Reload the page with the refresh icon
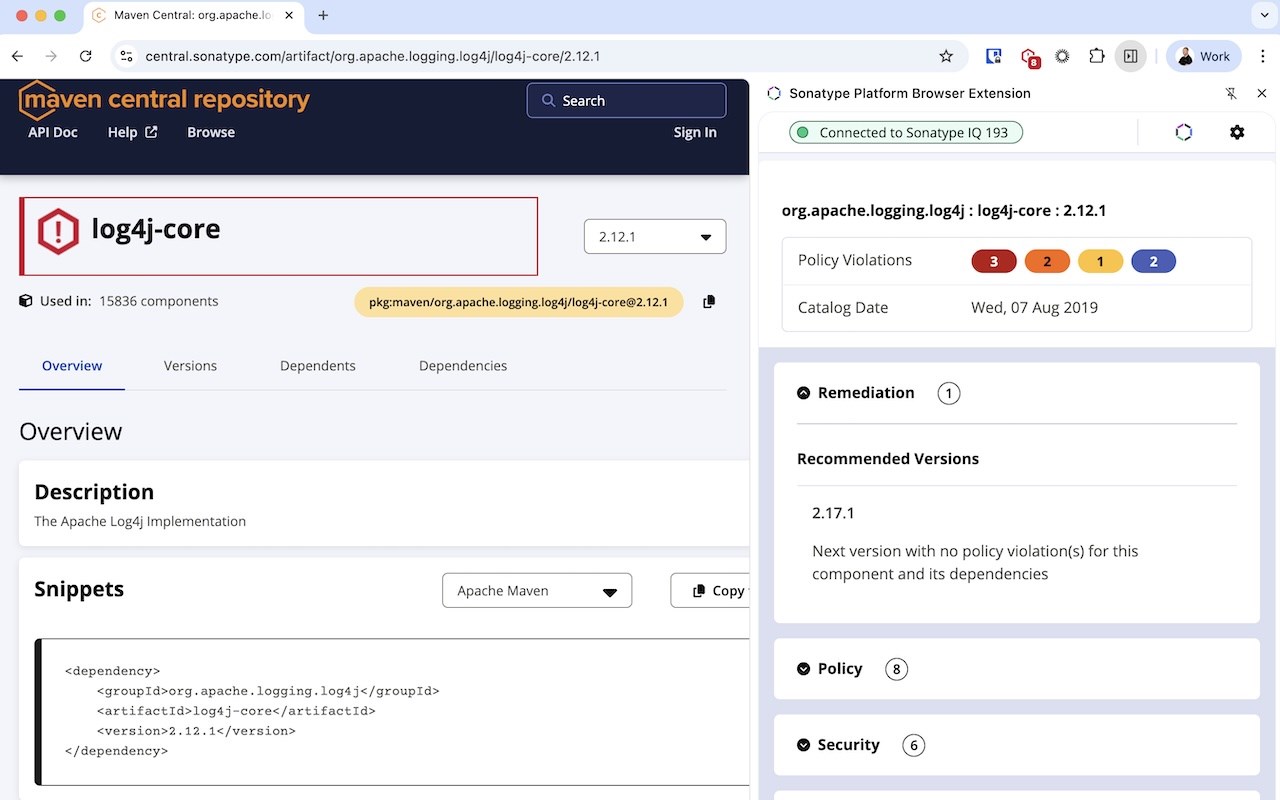 (x=86, y=56)
